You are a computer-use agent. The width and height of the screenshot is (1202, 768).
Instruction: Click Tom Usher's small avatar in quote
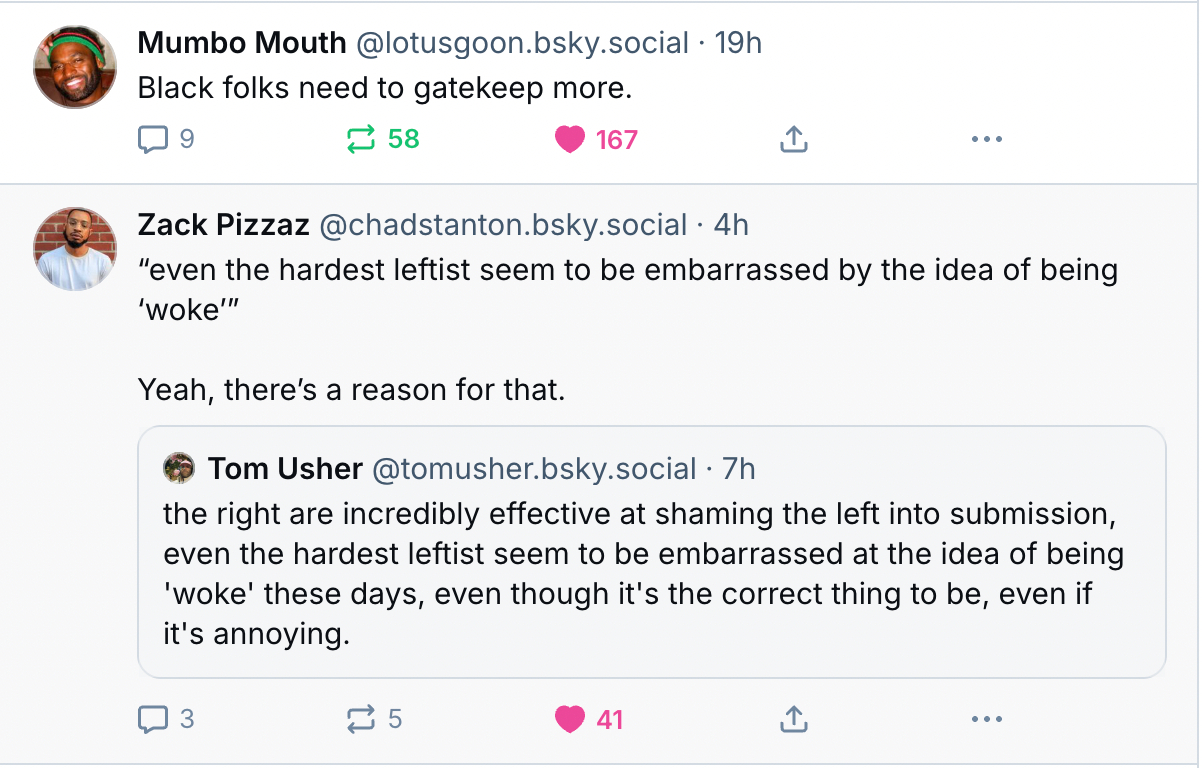click(179, 467)
